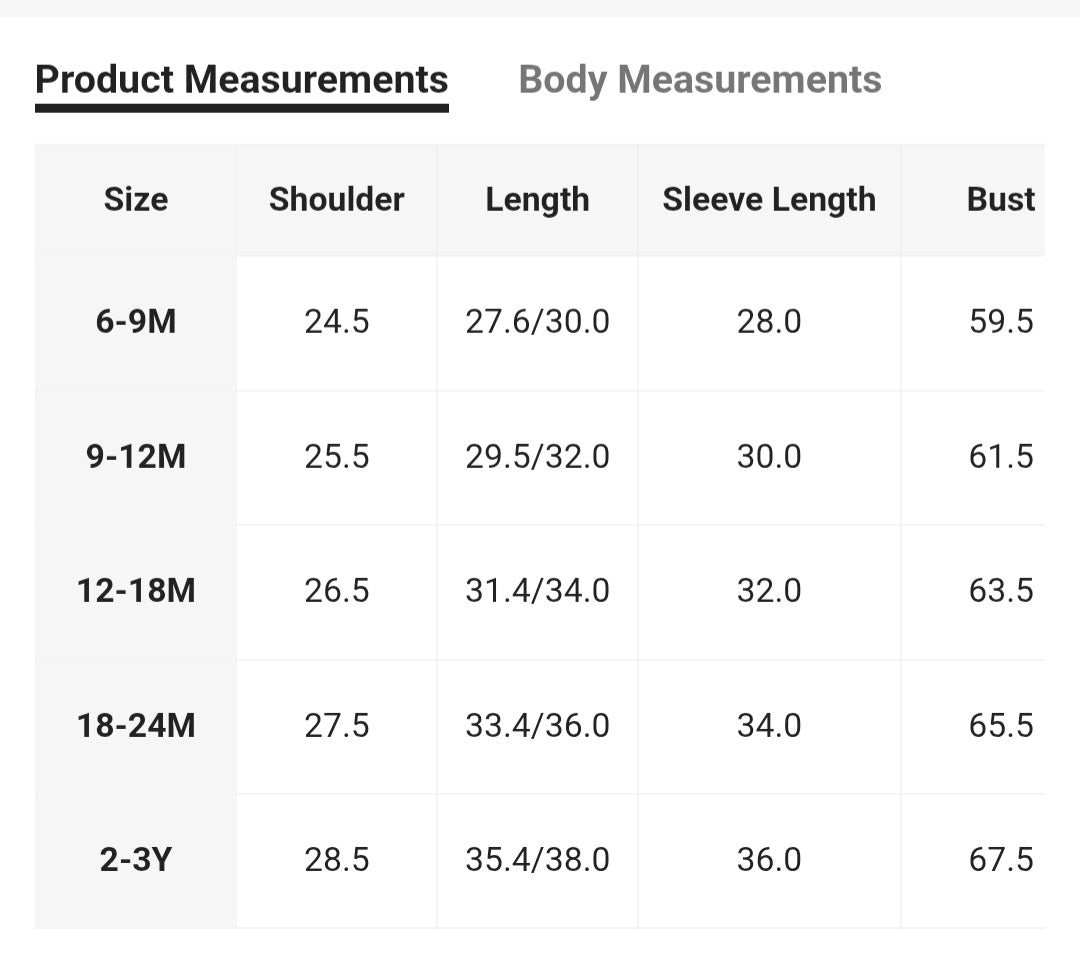Click the Sleeve Length column header
The width and height of the screenshot is (1080, 957).
coord(769,200)
